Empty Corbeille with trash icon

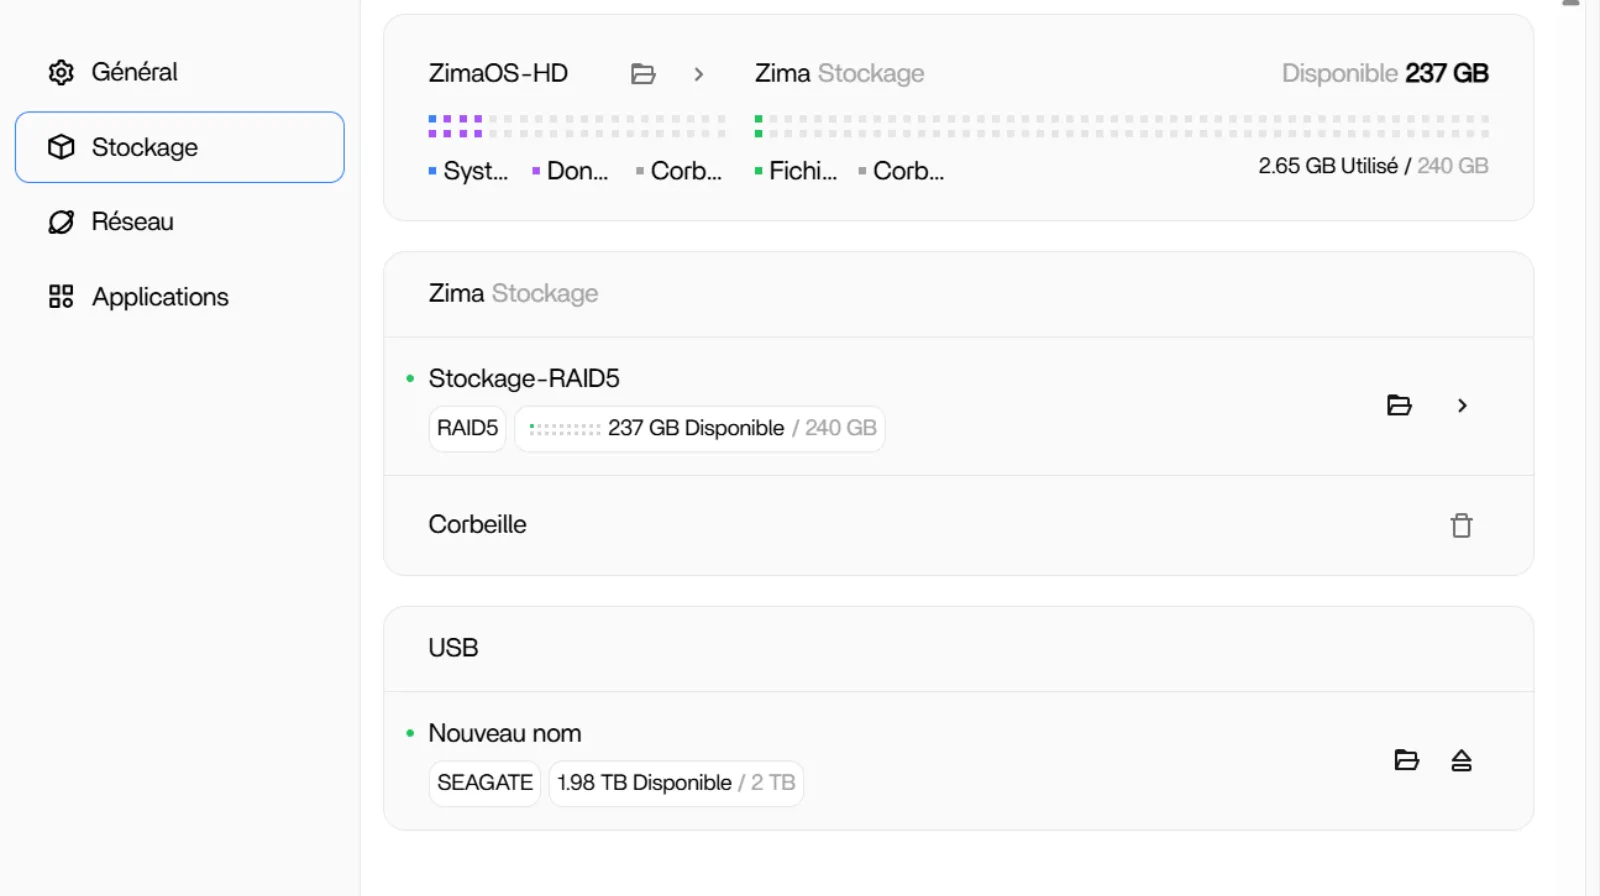pyautogui.click(x=1461, y=525)
